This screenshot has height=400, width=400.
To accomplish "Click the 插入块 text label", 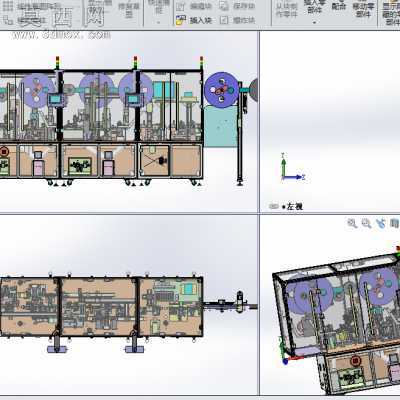I will 200,20.
